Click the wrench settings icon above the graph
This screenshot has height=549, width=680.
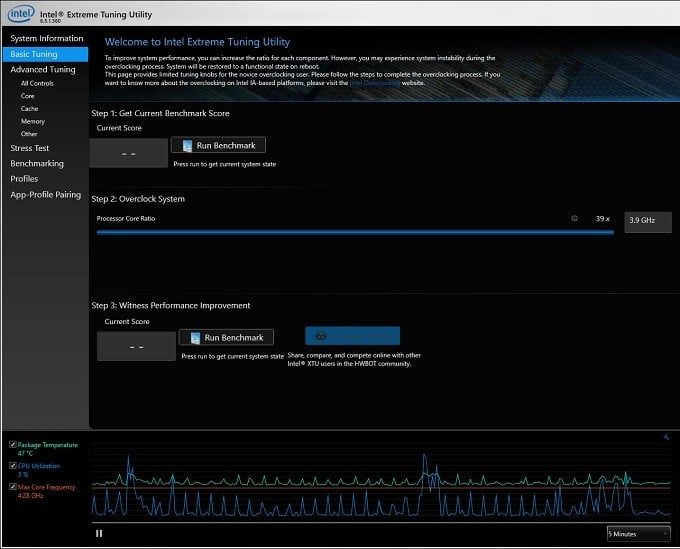pos(666,437)
